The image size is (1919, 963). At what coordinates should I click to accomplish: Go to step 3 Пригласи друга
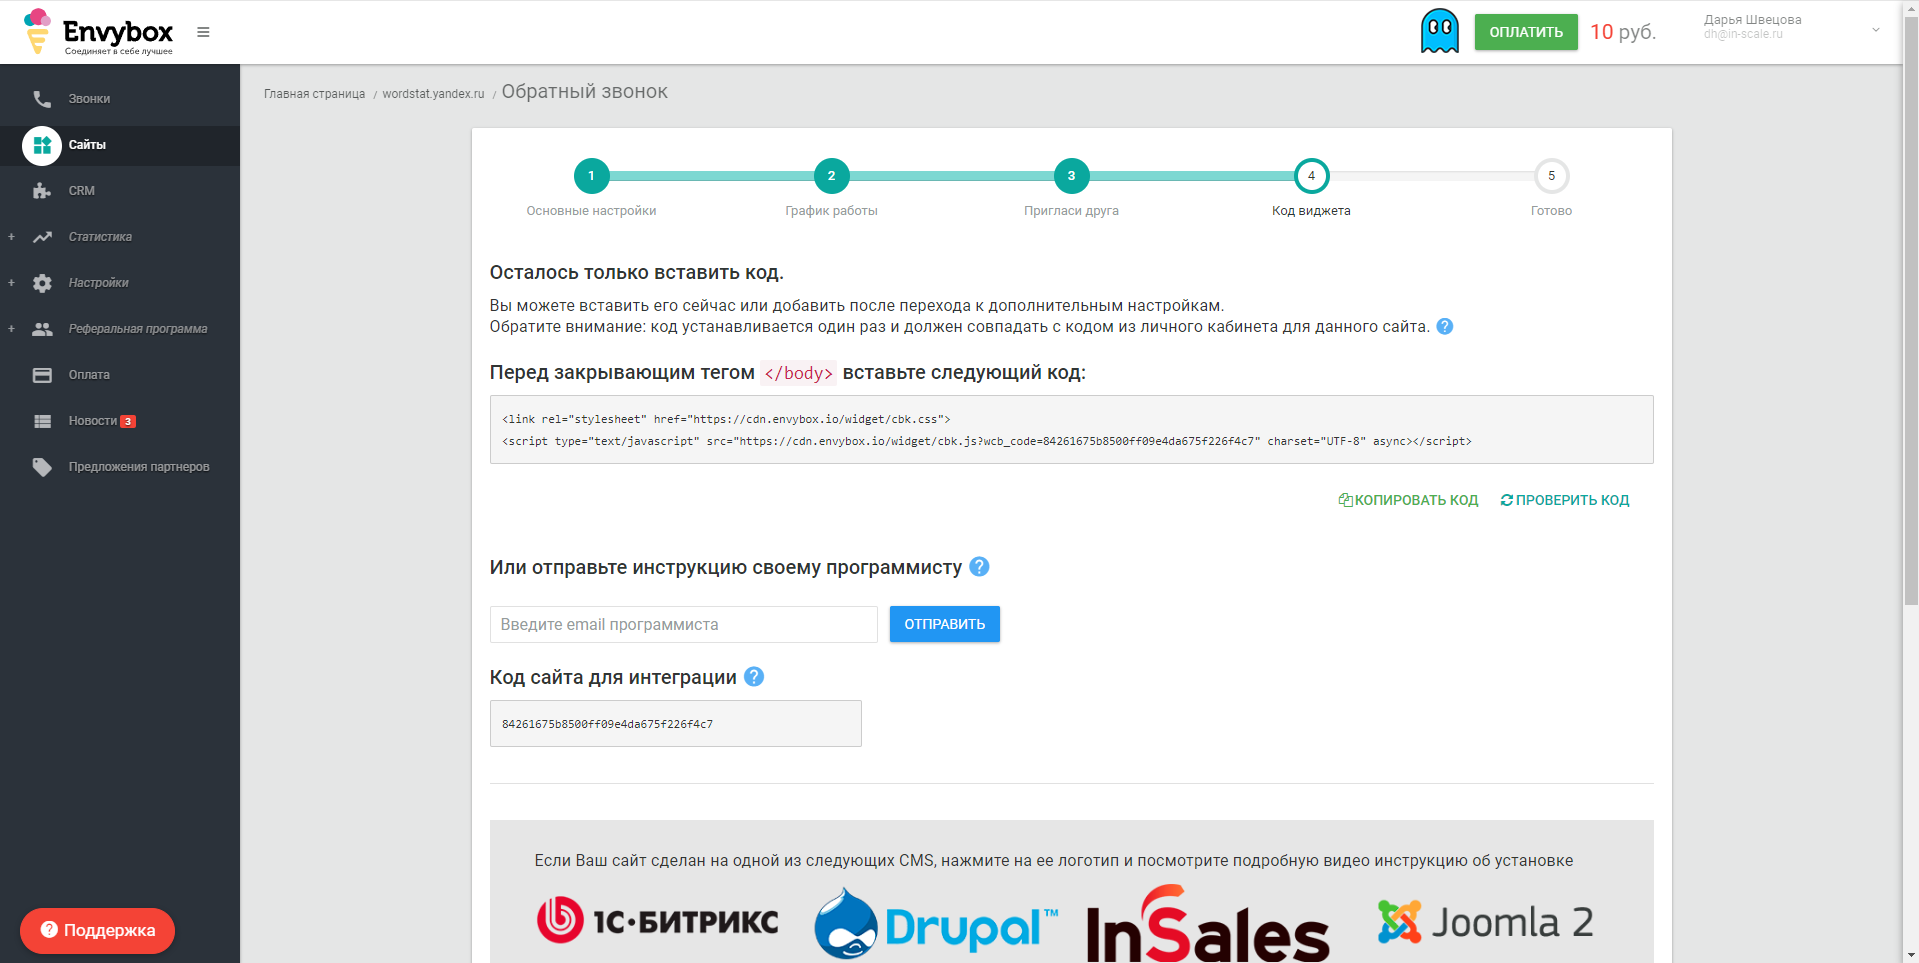click(1071, 176)
